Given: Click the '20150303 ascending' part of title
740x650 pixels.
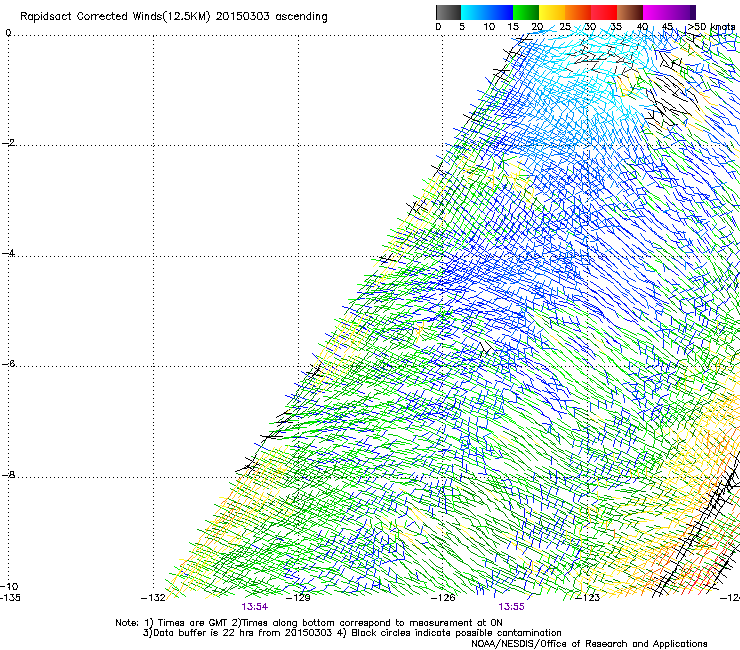Looking at the screenshot, I should (271, 16).
